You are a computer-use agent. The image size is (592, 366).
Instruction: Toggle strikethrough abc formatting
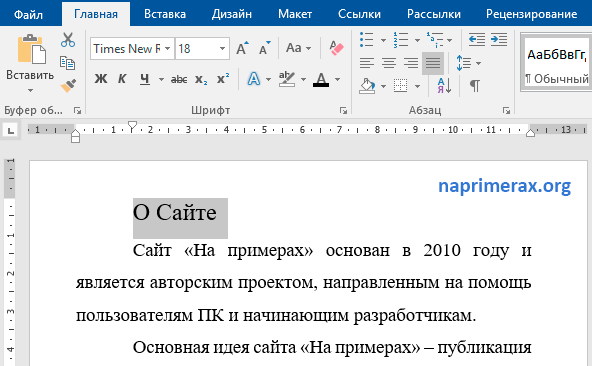[x=179, y=79]
